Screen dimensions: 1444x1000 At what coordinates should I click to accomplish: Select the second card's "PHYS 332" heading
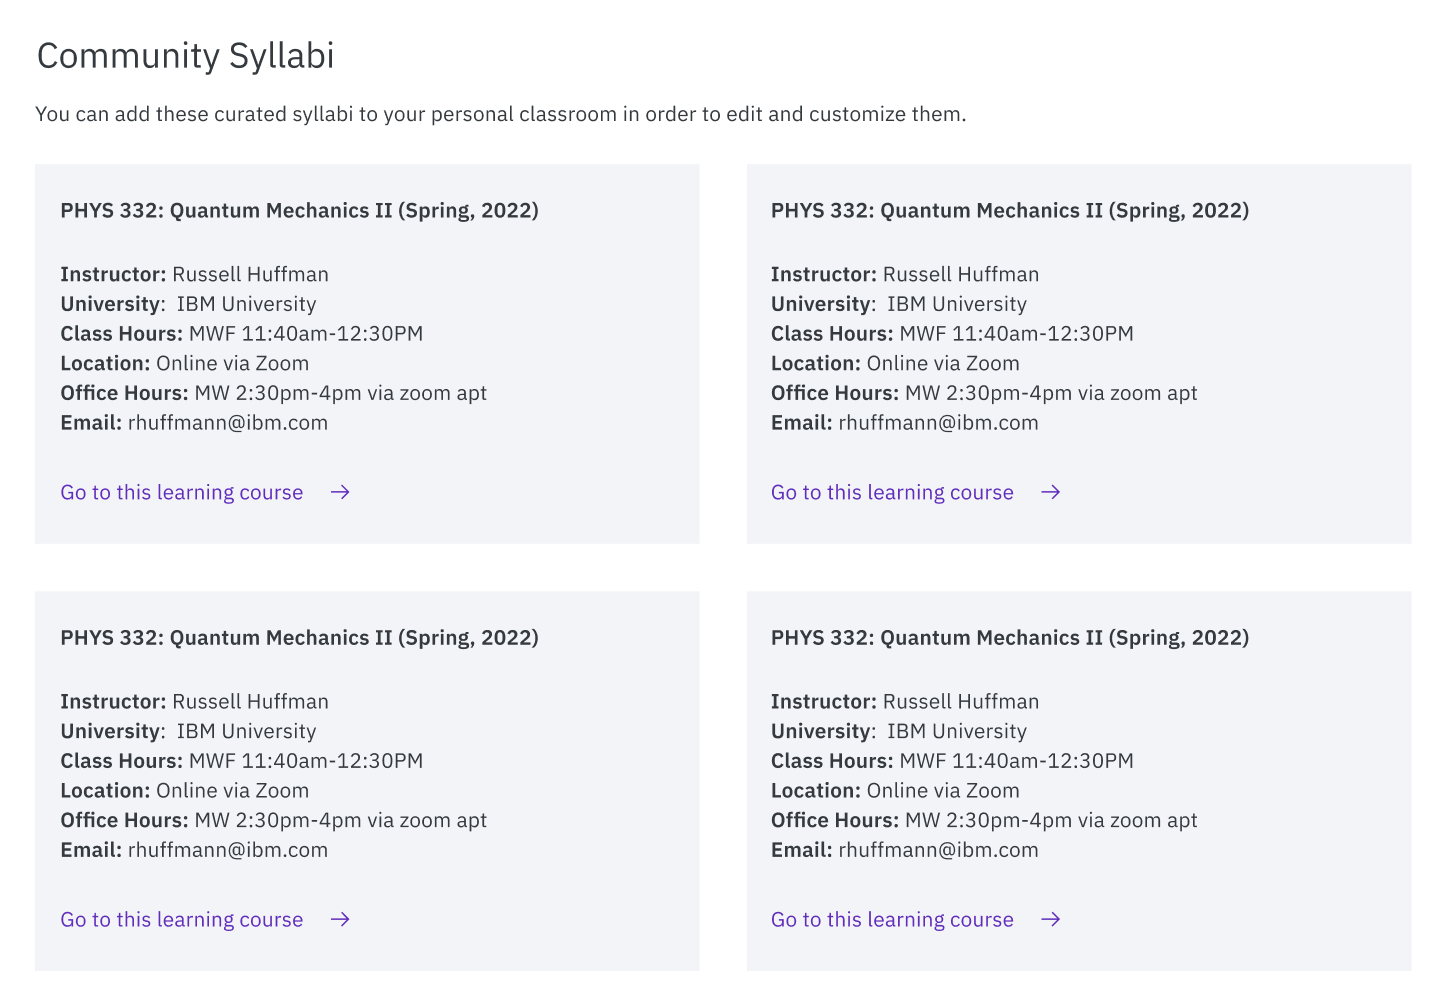[x=1009, y=210]
